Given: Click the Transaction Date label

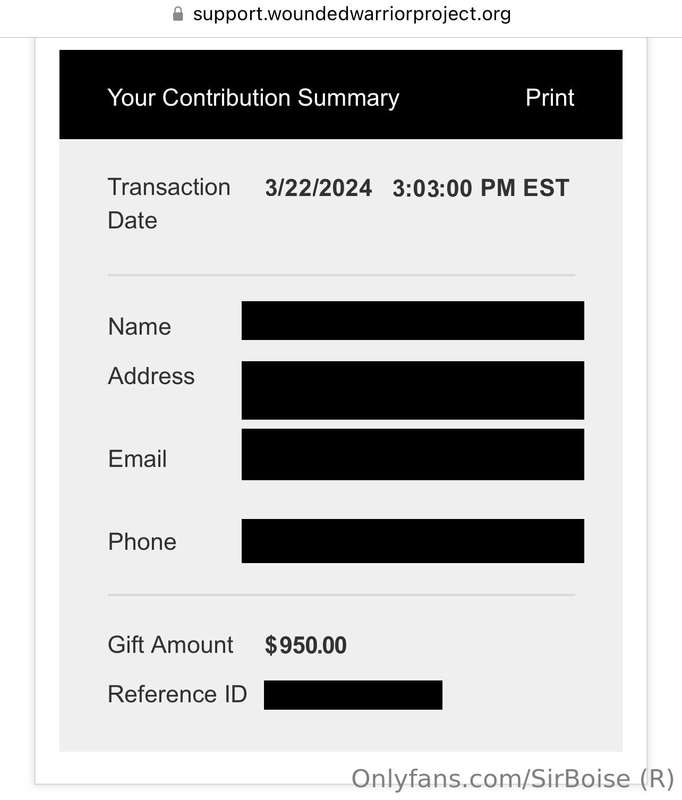Looking at the screenshot, I should pyautogui.click(x=169, y=204).
